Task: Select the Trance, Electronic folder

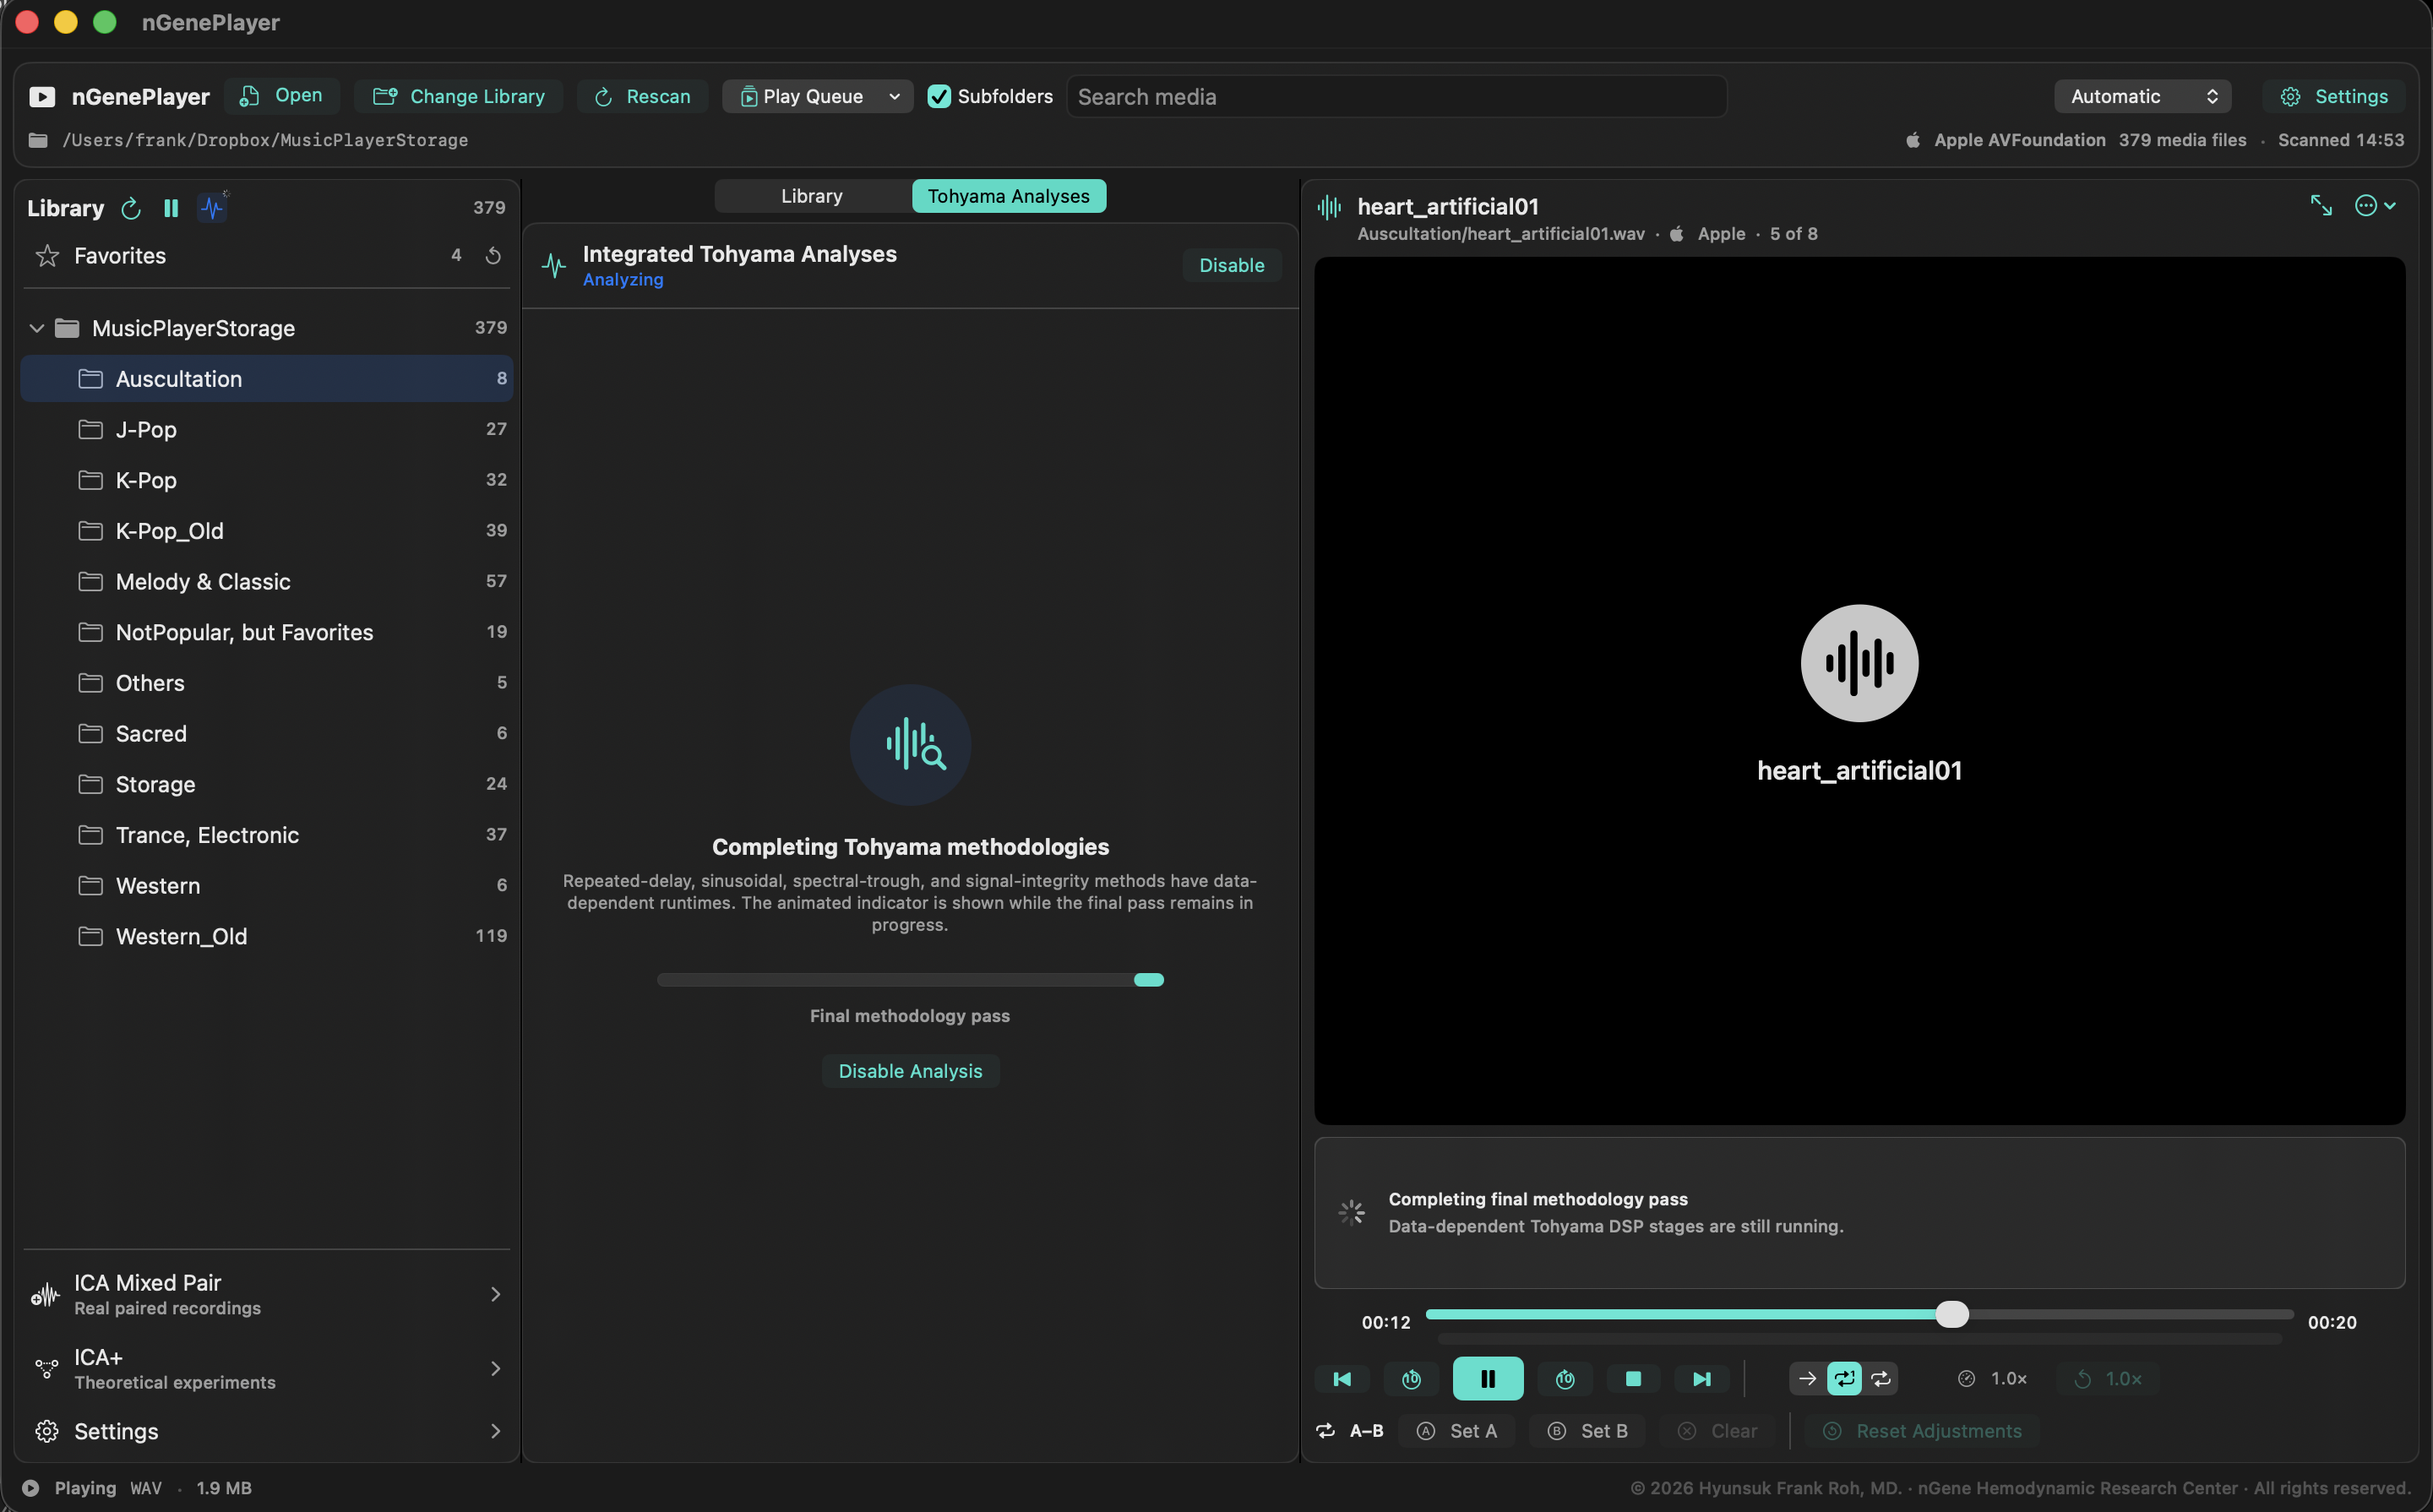Action: click(x=267, y=835)
